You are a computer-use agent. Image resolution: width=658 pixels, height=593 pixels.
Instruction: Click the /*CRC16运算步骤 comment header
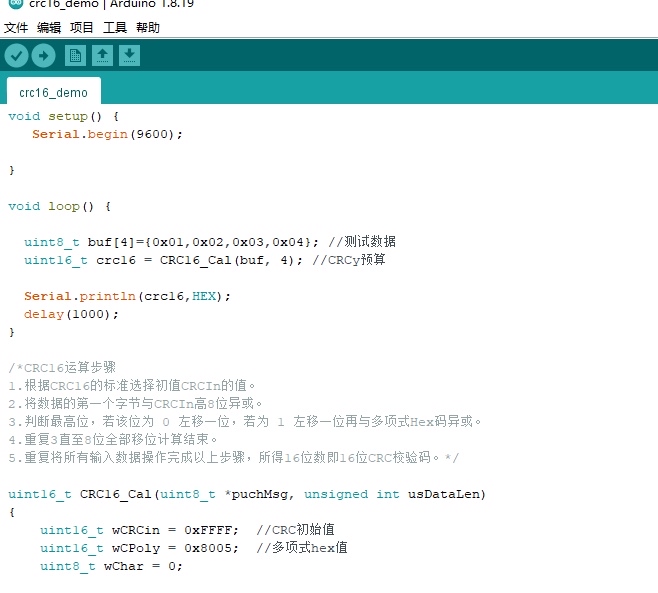click(x=62, y=368)
